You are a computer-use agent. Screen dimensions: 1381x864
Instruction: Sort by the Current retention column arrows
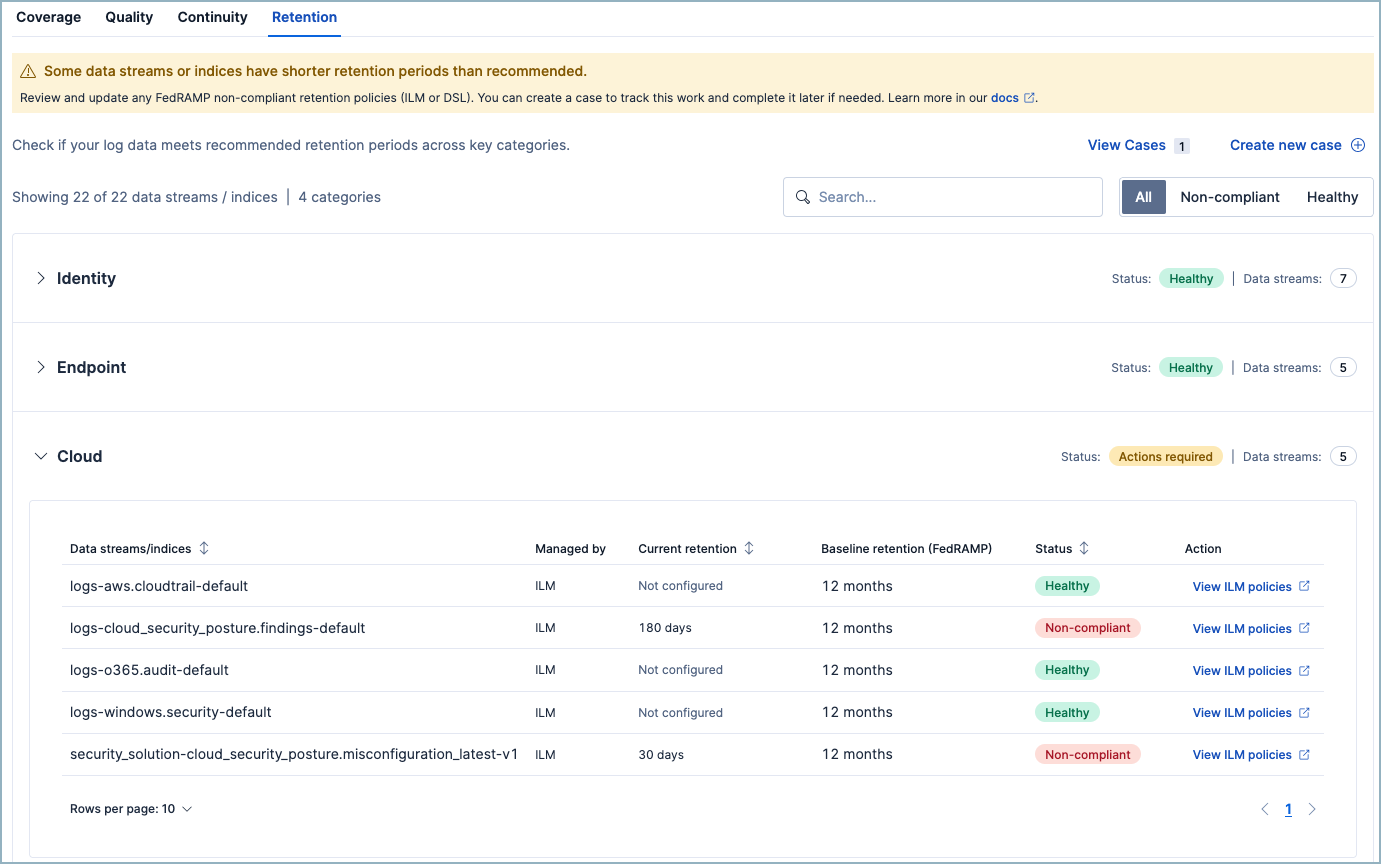(748, 548)
